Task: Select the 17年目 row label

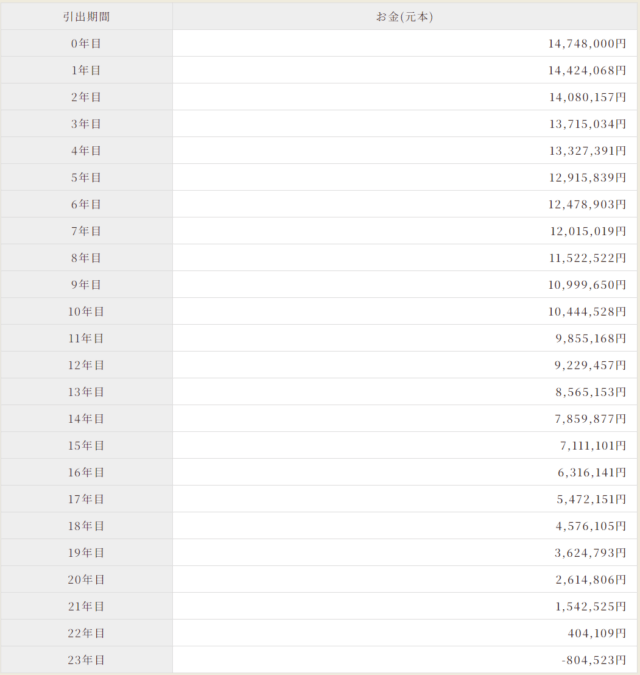Action: click(86, 499)
